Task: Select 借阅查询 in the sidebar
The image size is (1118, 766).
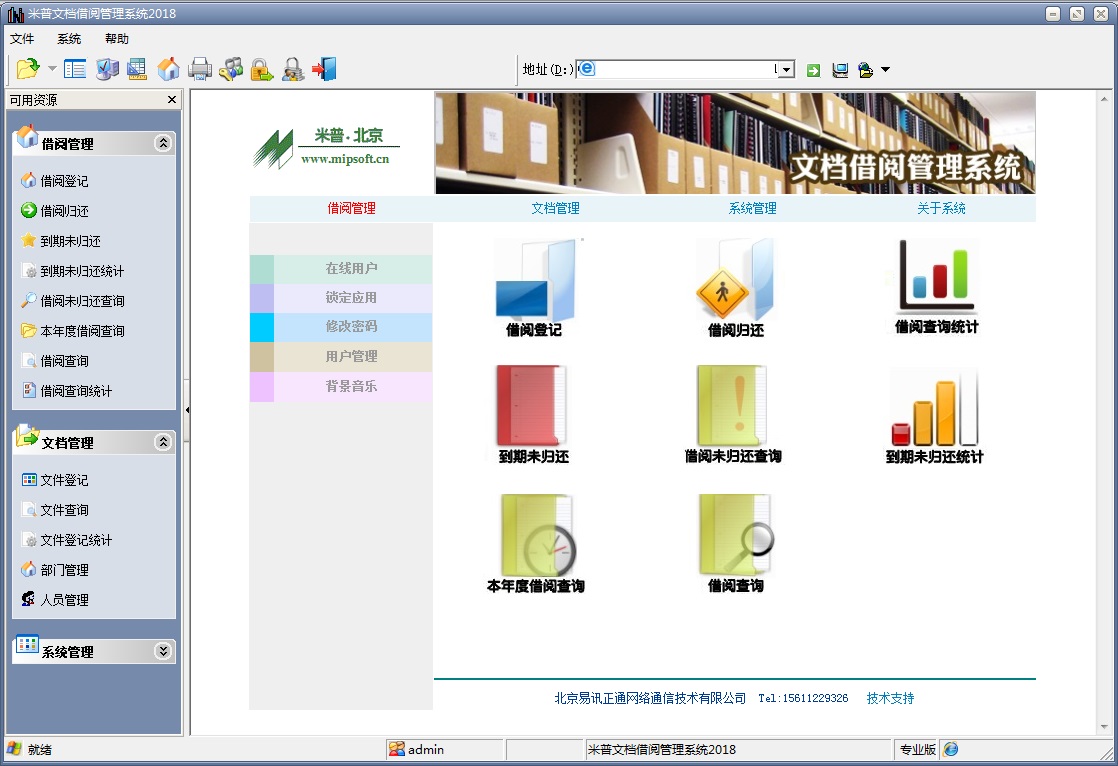Action: [55, 361]
